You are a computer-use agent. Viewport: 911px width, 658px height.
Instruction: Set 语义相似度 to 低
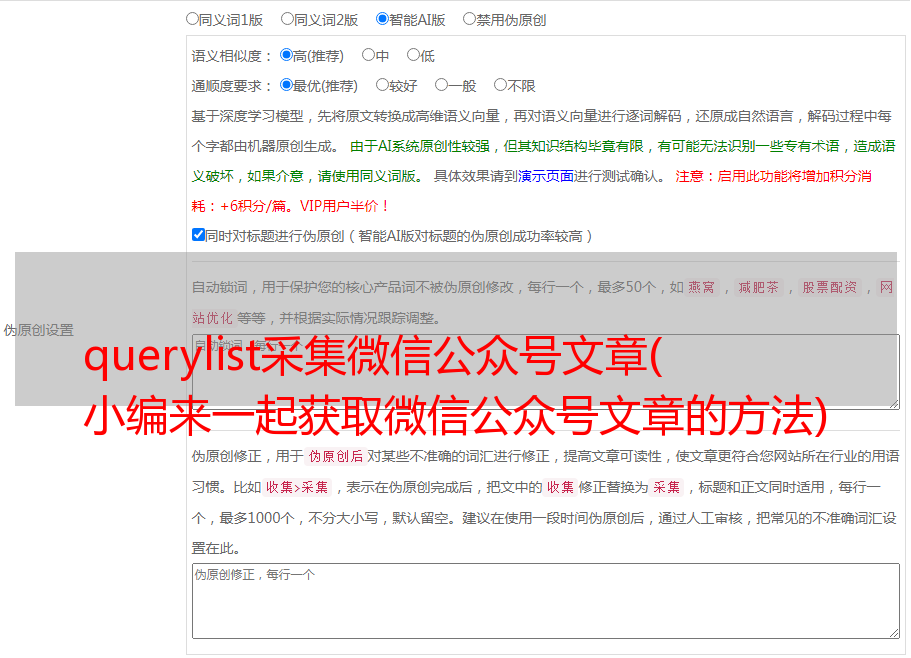413,55
